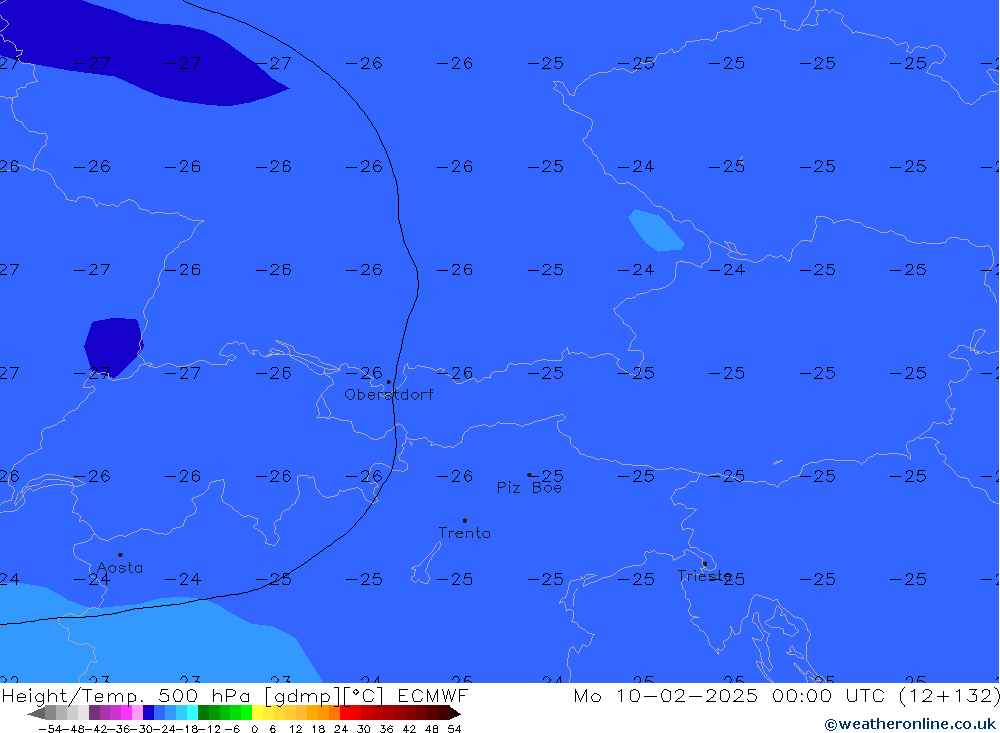The height and width of the screenshot is (733, 1000).
Task: Click the '54' legend scale label
Action: click(x=454, y=729)
